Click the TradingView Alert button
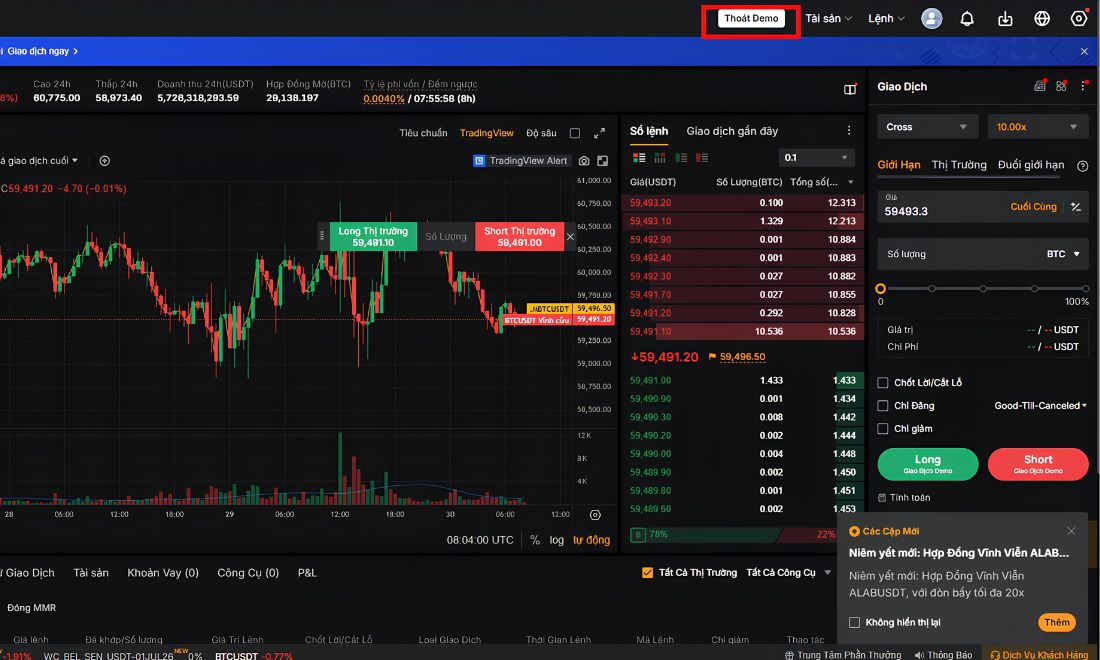 tap(521, 161)
